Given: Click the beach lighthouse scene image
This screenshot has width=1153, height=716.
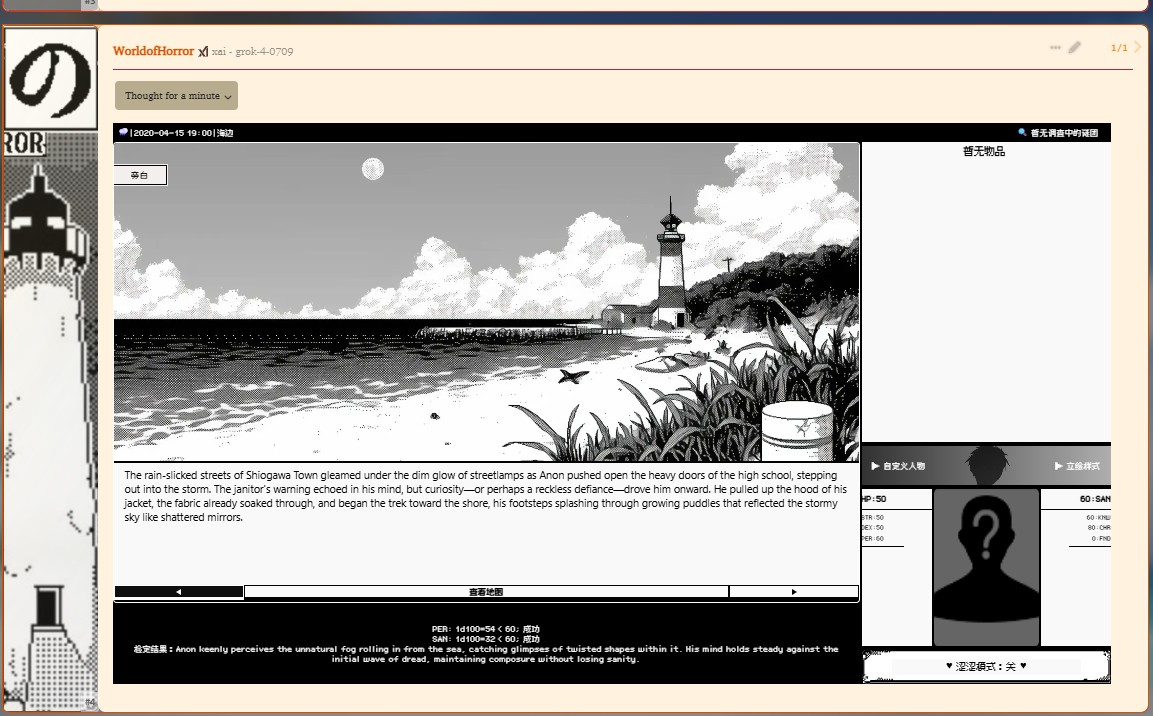Looking at the screenshot, I should tap(486, 302).
